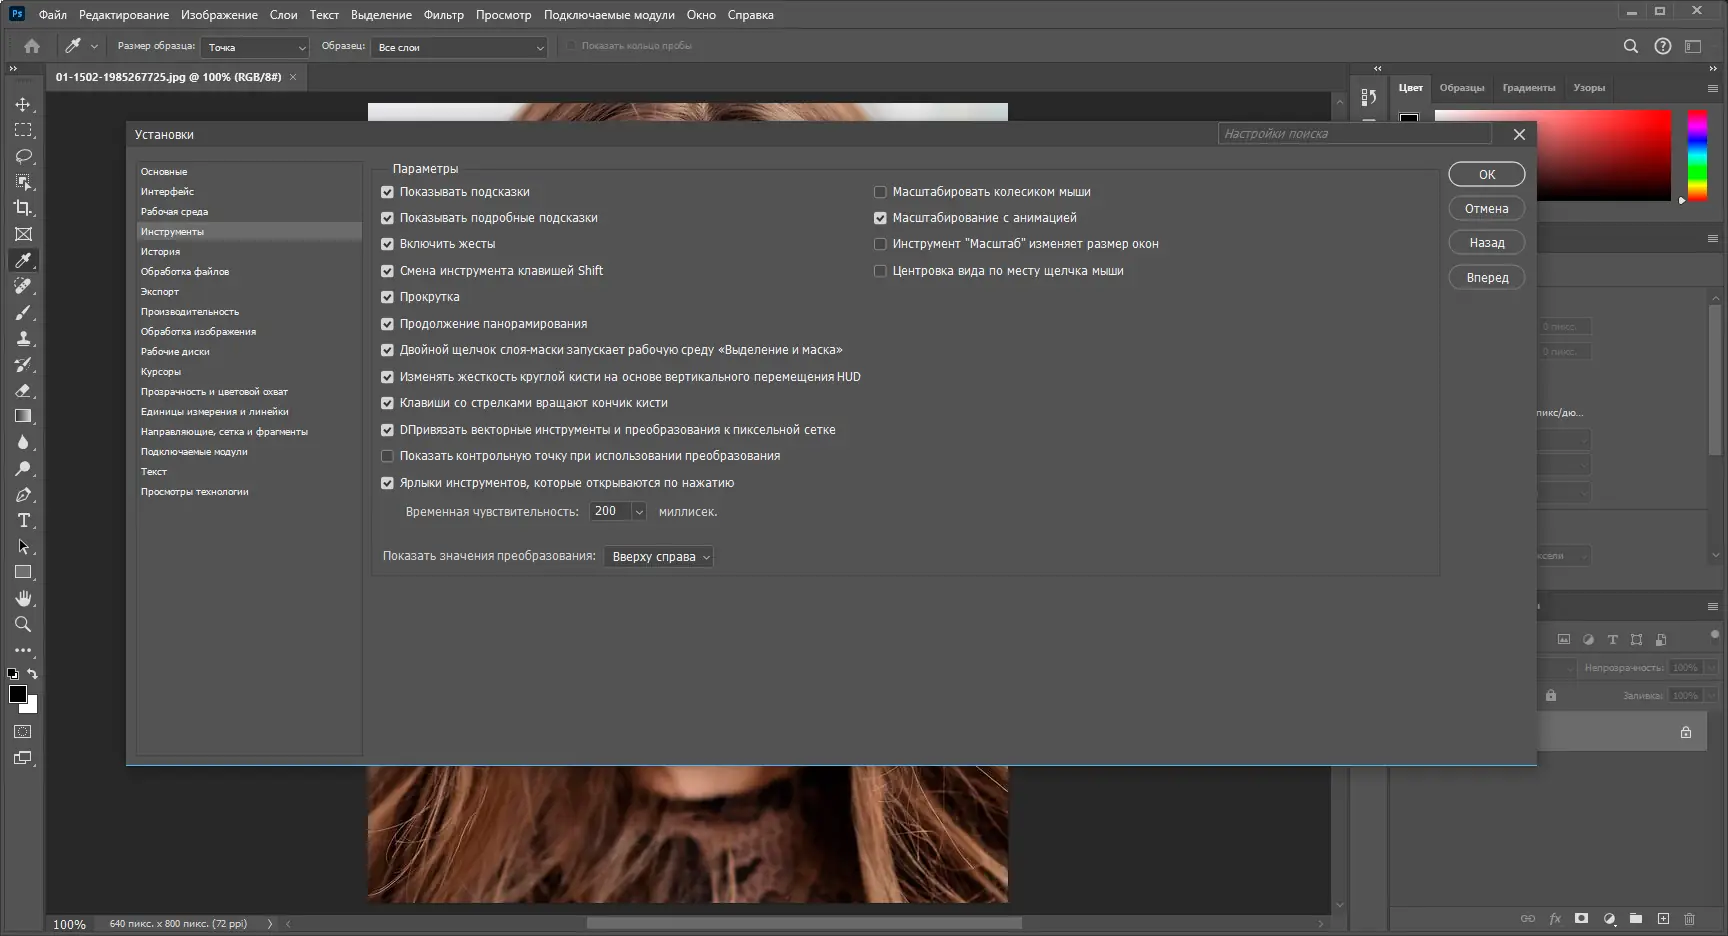Open the fx layer styles menu

[x=1556, y=918]
